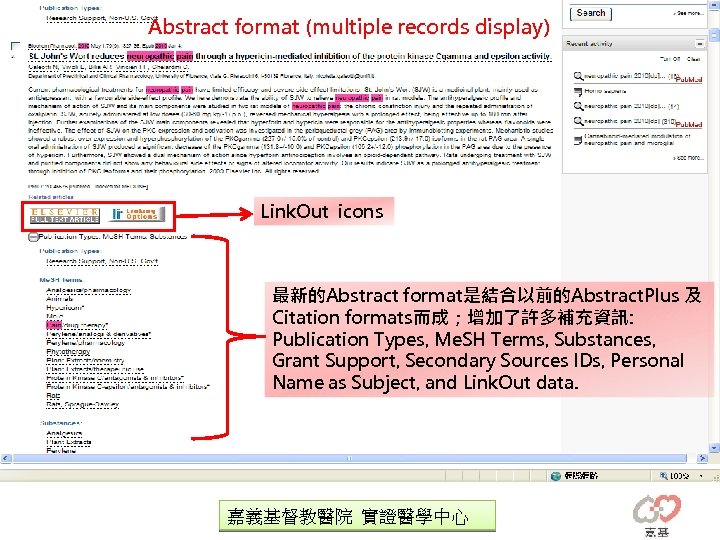720x540 pixels.
Task: Select MeSH term Protein Kinase C-epsilon/antagonists & inhibitors*
Action: tap(128, 387)
